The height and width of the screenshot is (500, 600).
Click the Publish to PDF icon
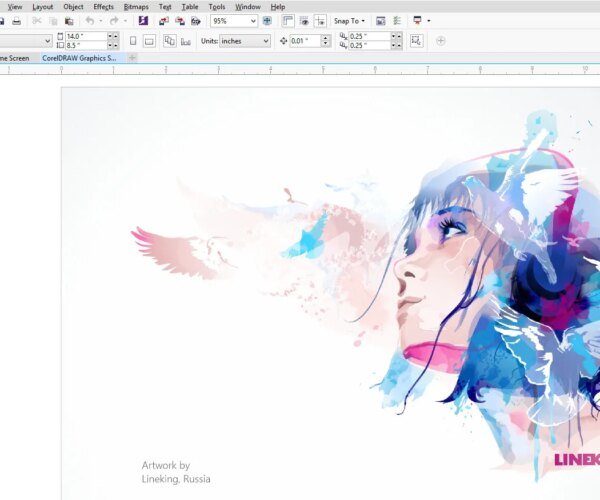pyautogui.click(x=195, y=21)
